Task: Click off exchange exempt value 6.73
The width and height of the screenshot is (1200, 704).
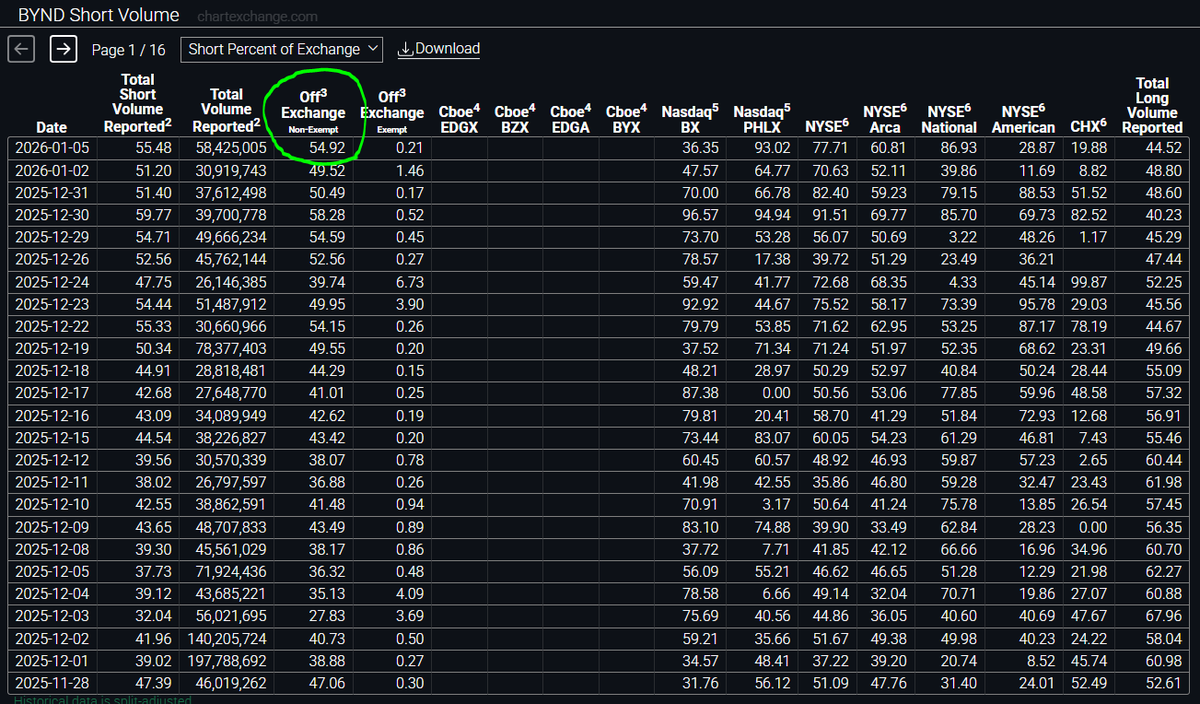Action: (410, 282)
